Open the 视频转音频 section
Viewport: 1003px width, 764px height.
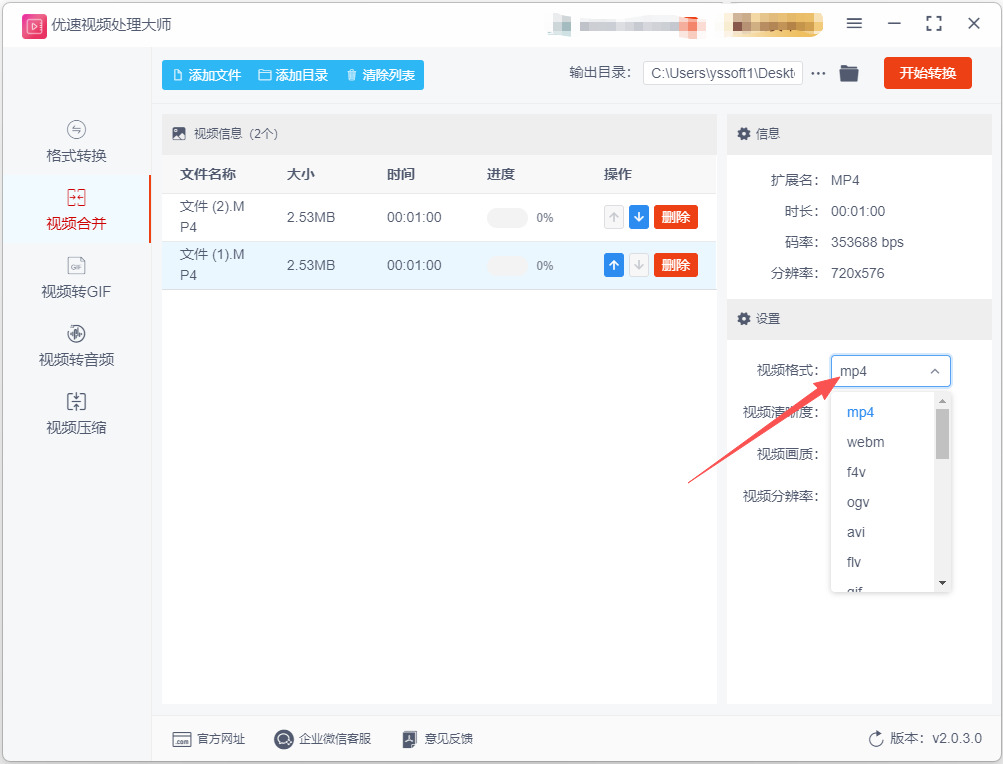click(76, 346)
